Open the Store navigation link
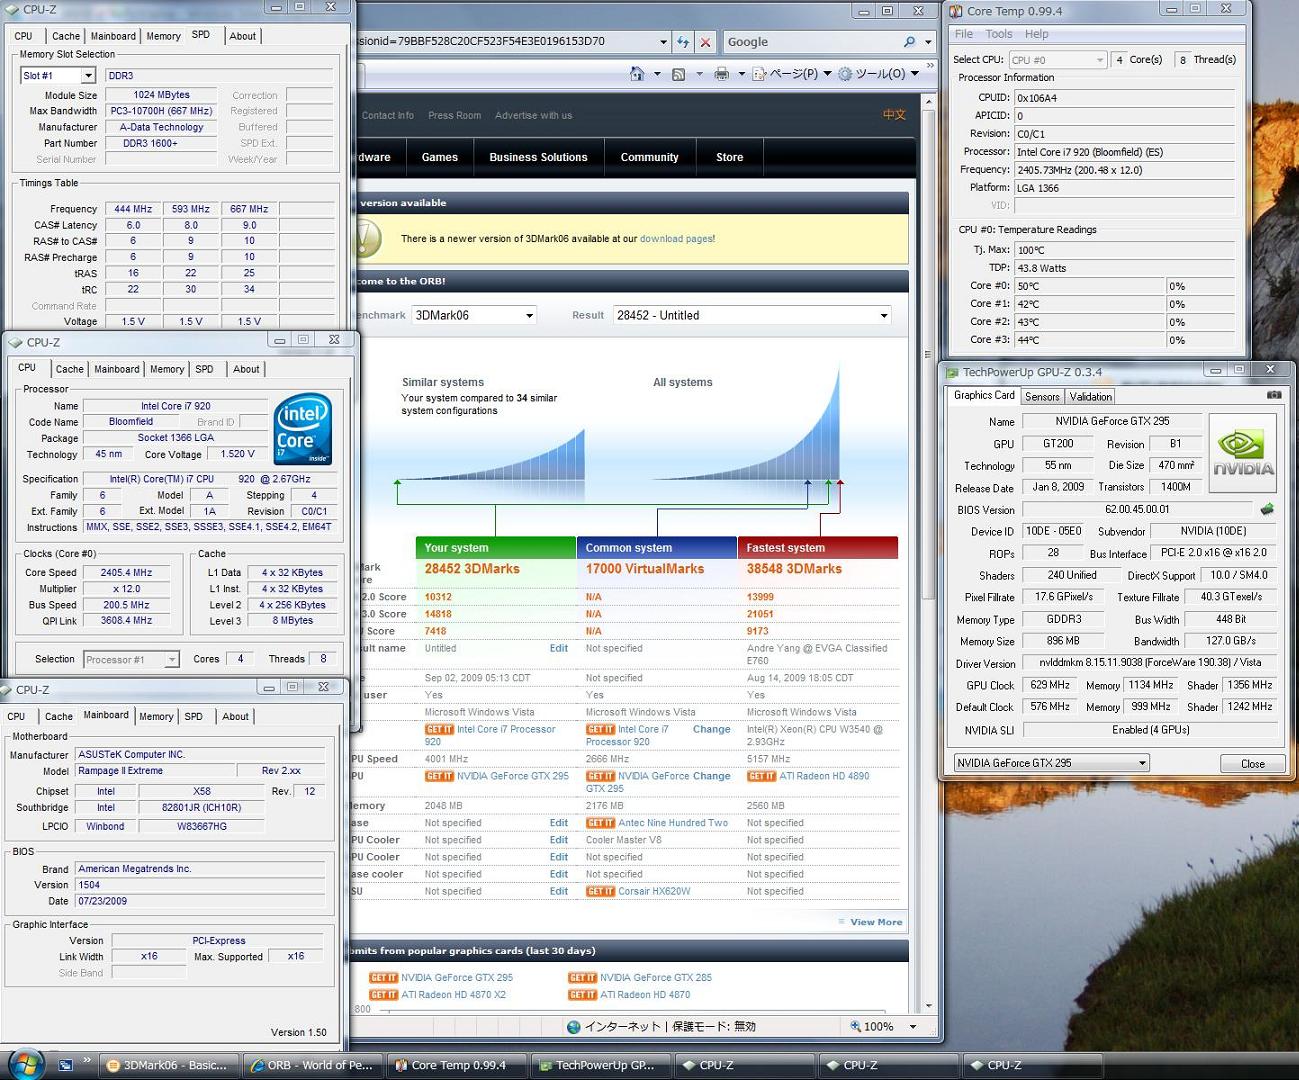 [729, 157]
